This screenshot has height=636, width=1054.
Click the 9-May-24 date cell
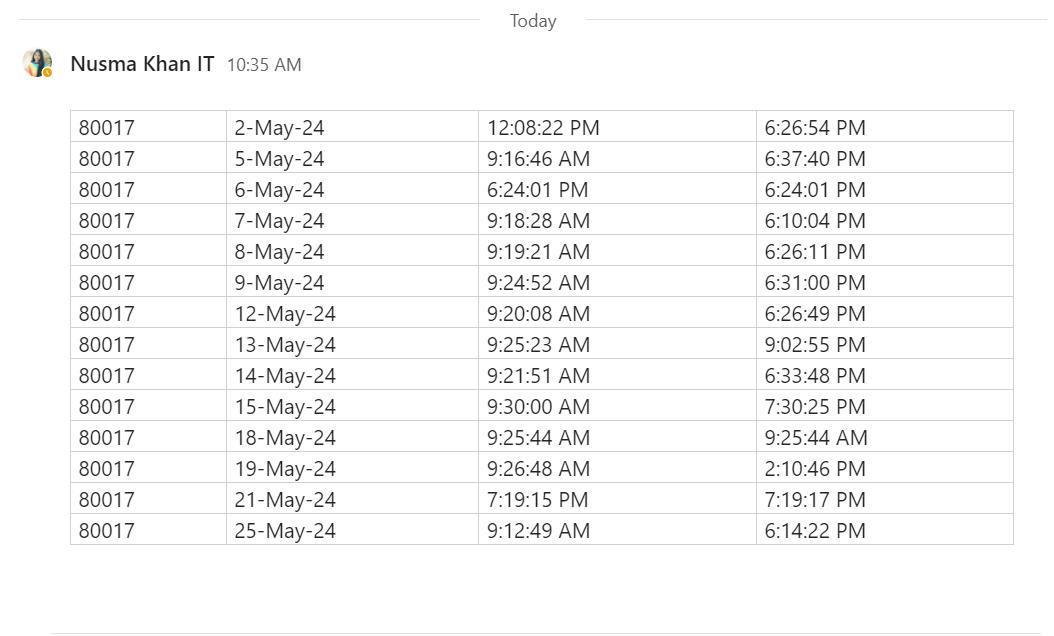point(352,281)
